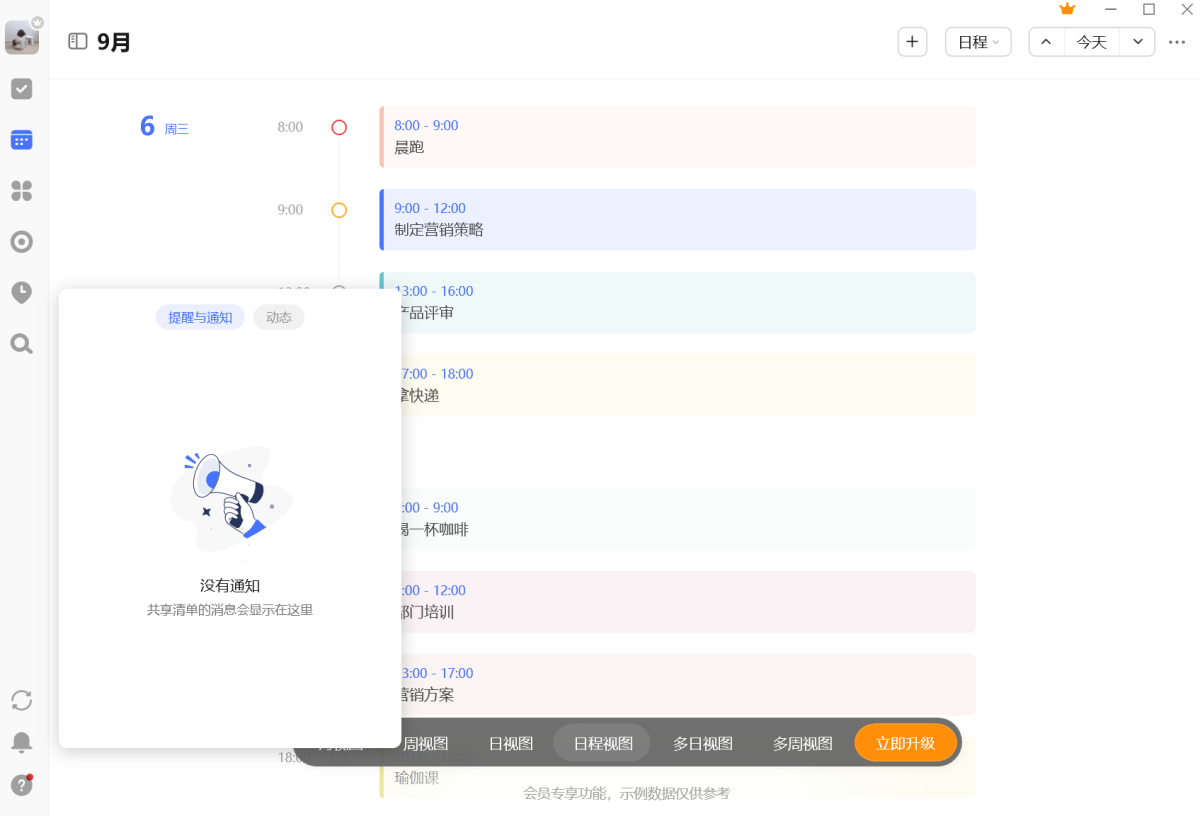
Task: Mark the 9:00 制定营销策略 circle complete
Action: point(339,210)
